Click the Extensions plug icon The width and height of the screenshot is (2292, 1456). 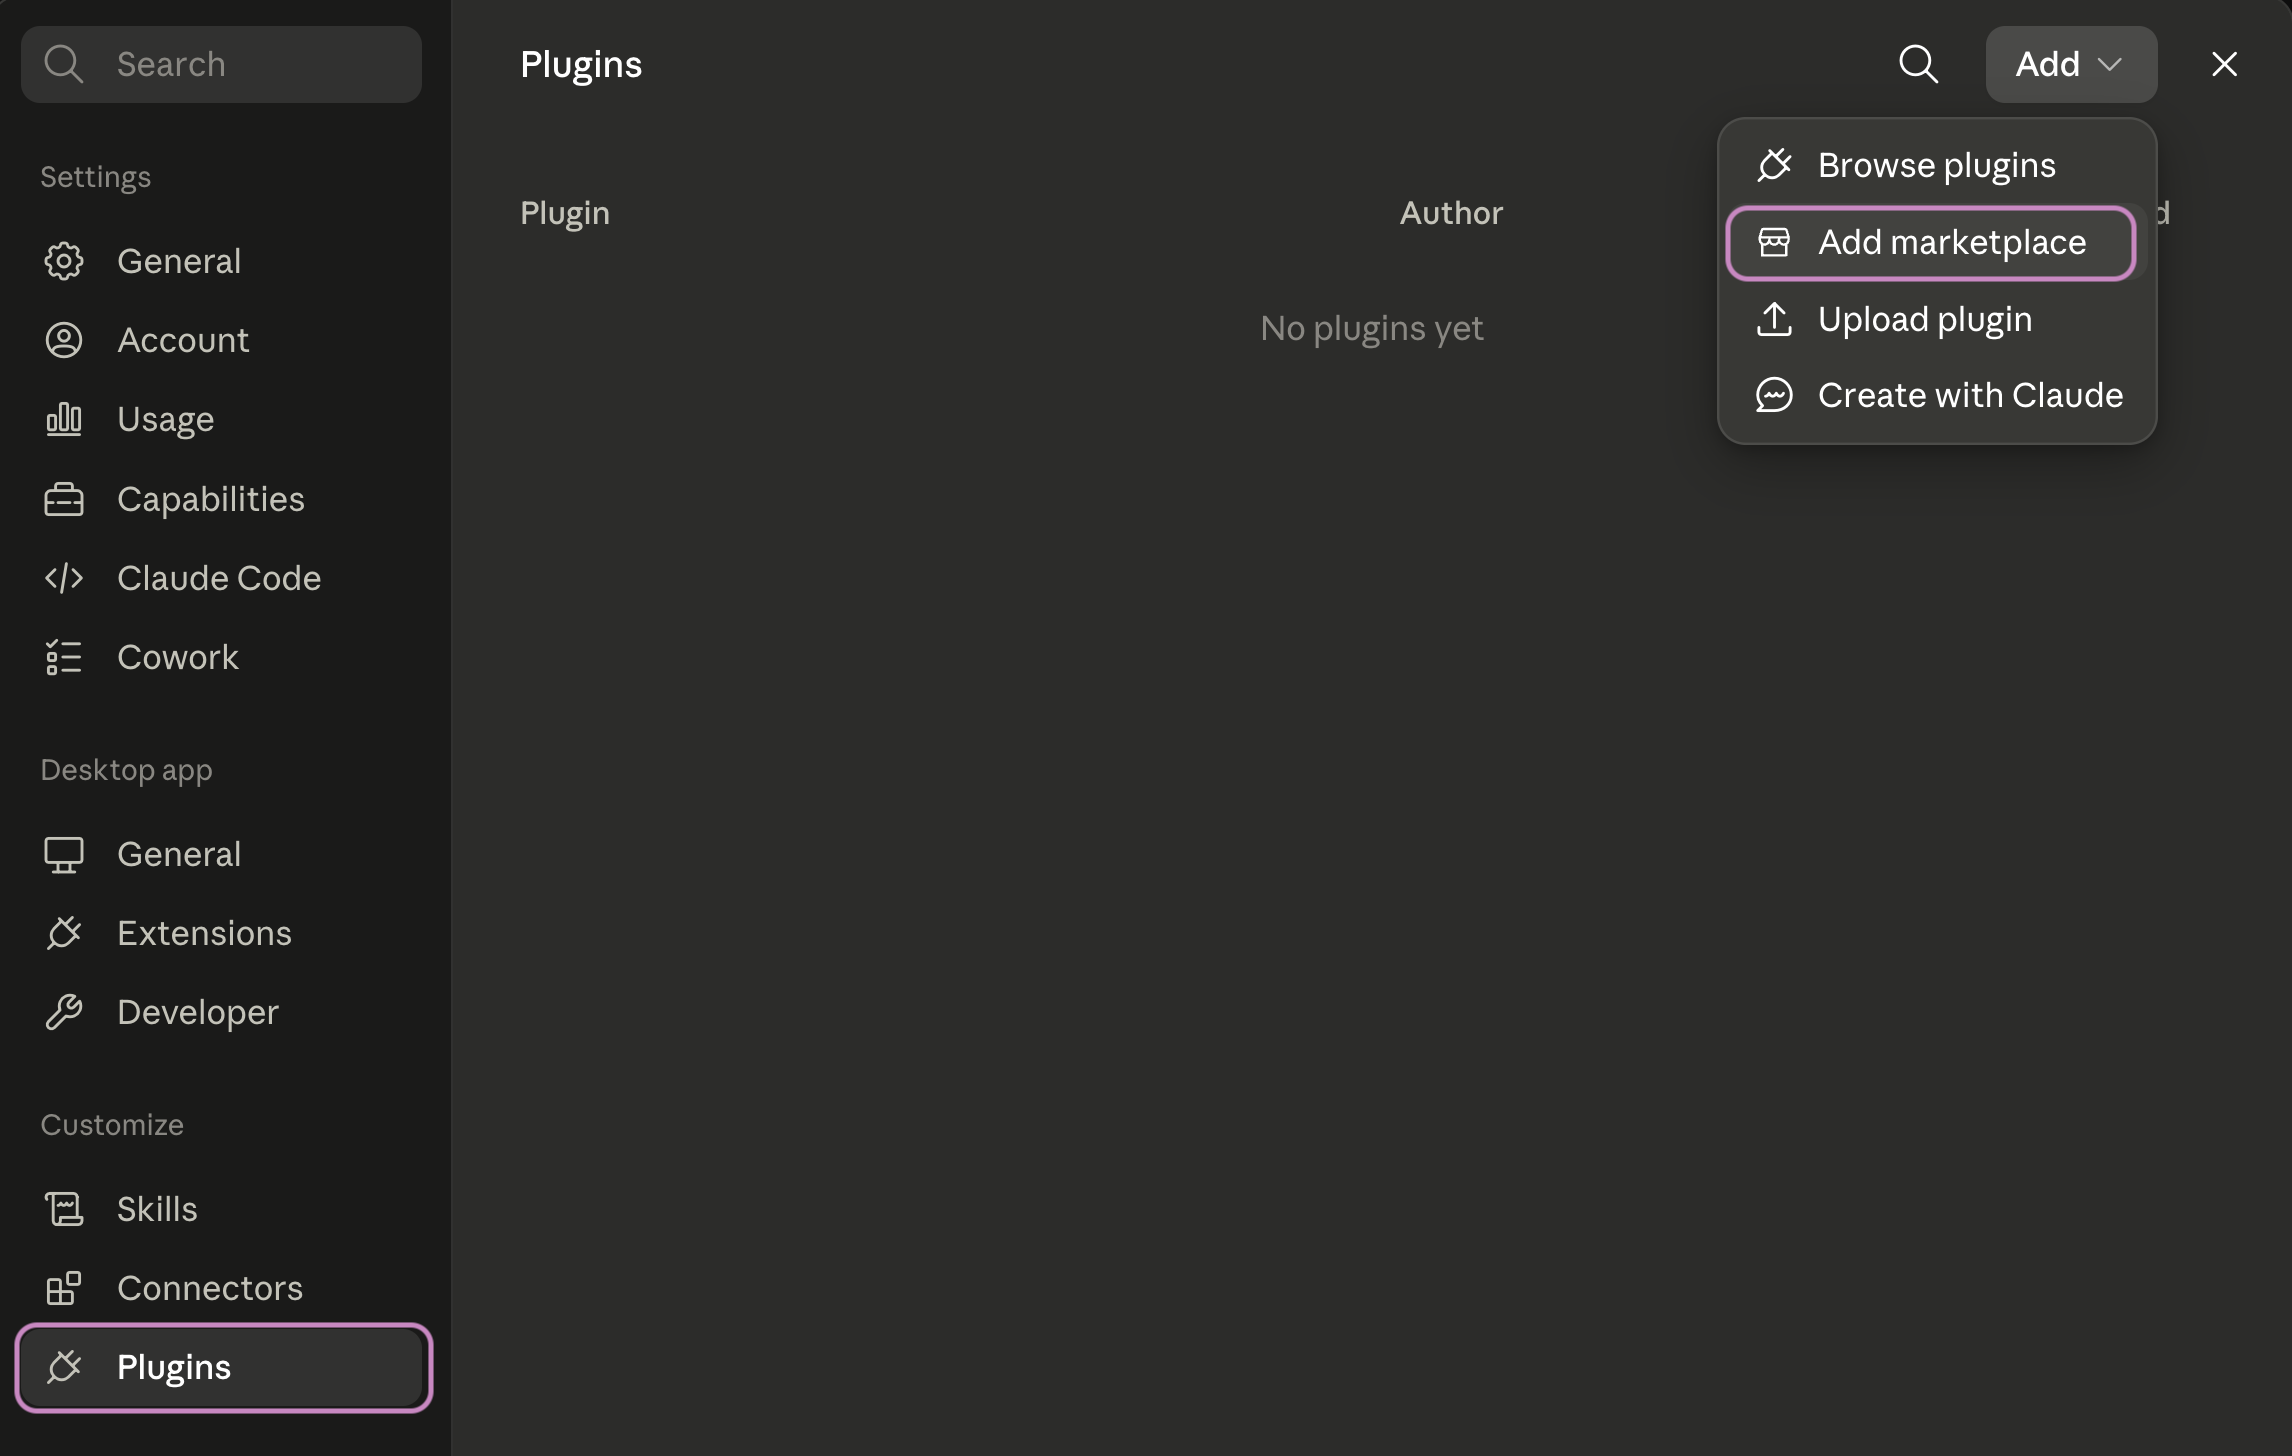click(x=64, y=933)
